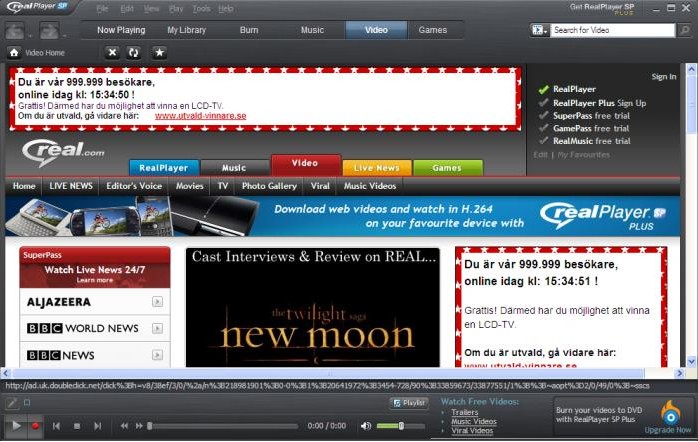Open the ALJAZEERA play arrow
The height and width of the screenshot is (442, 698).
click(157, 302)
